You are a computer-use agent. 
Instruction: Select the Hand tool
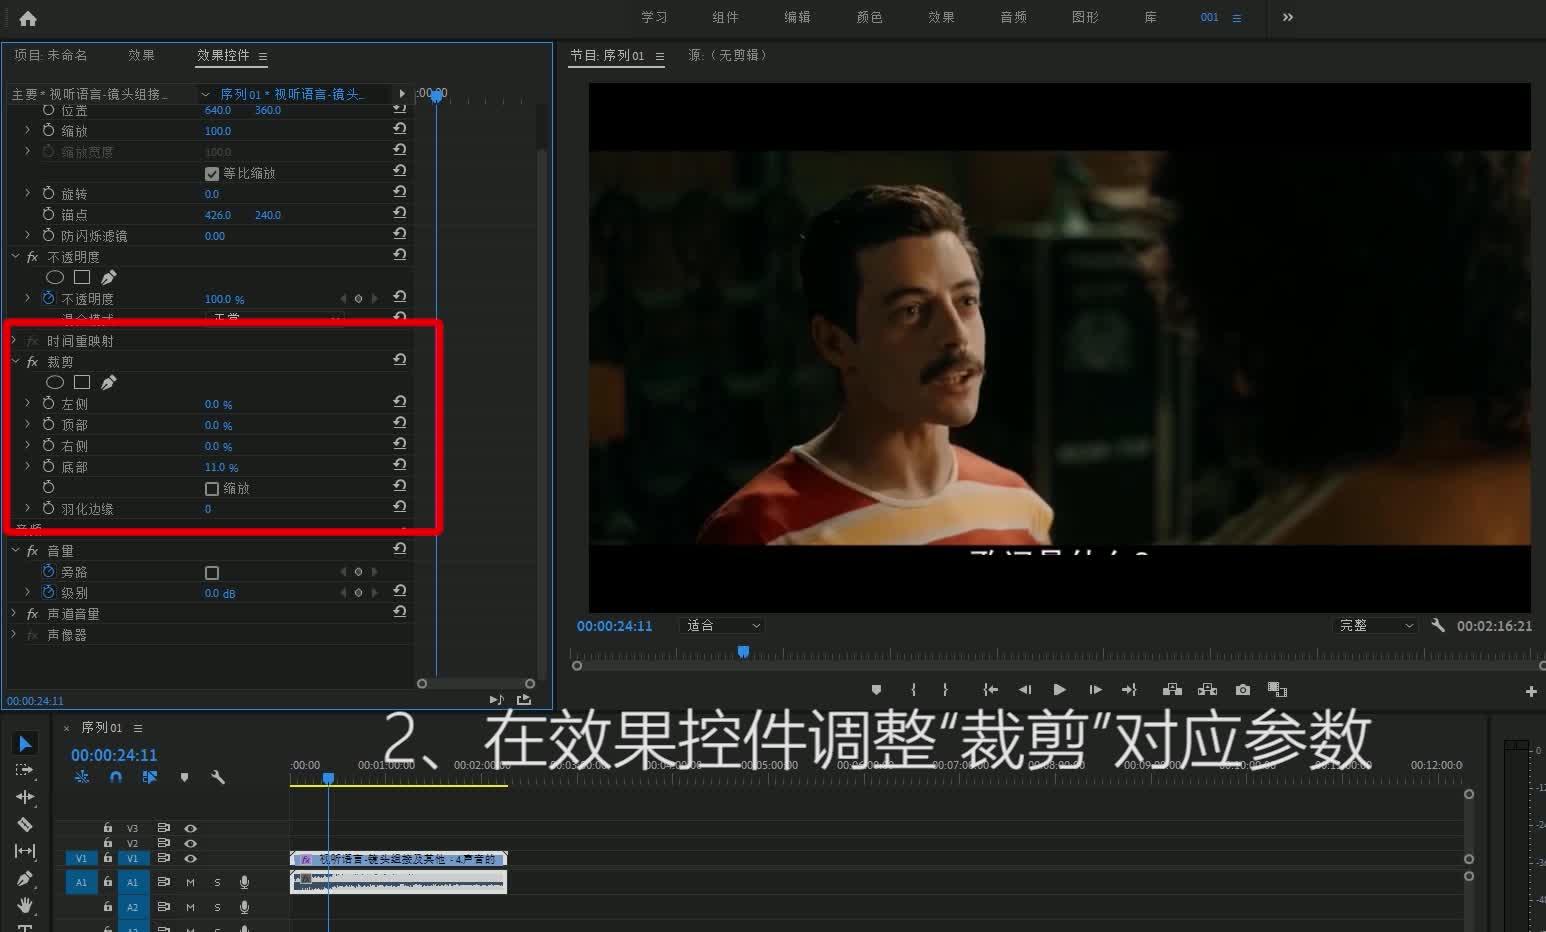[26, 905]
